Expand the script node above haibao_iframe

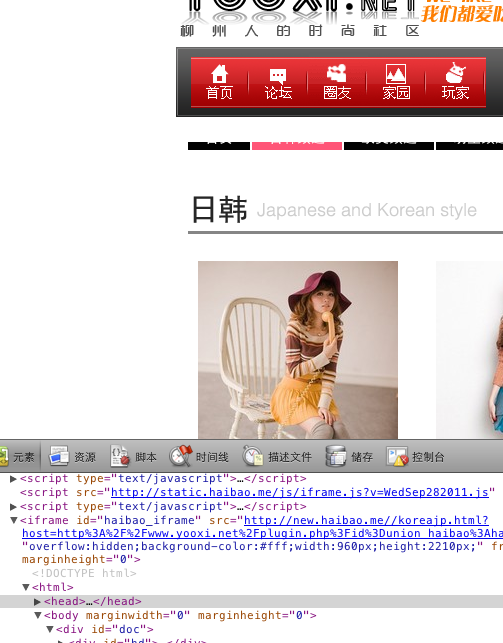13,506
